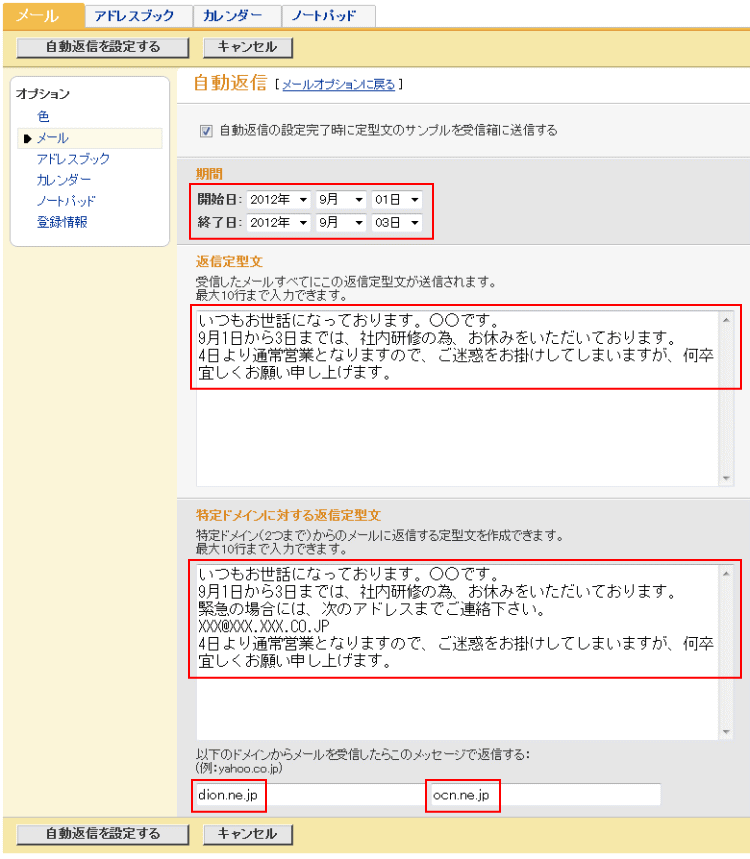
Task: Toggle the sample auto-reply send checkbox
Action: click(x=206, y=130)
